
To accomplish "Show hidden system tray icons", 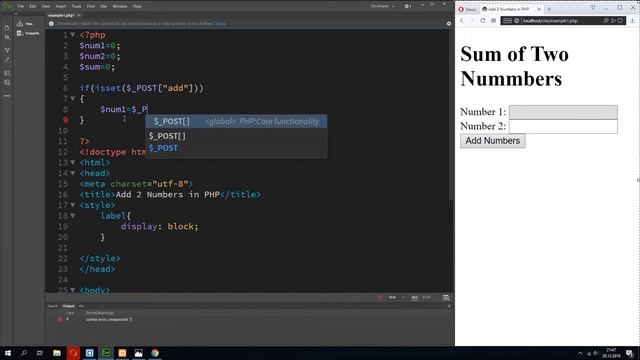I will click(x=580, y=353).
